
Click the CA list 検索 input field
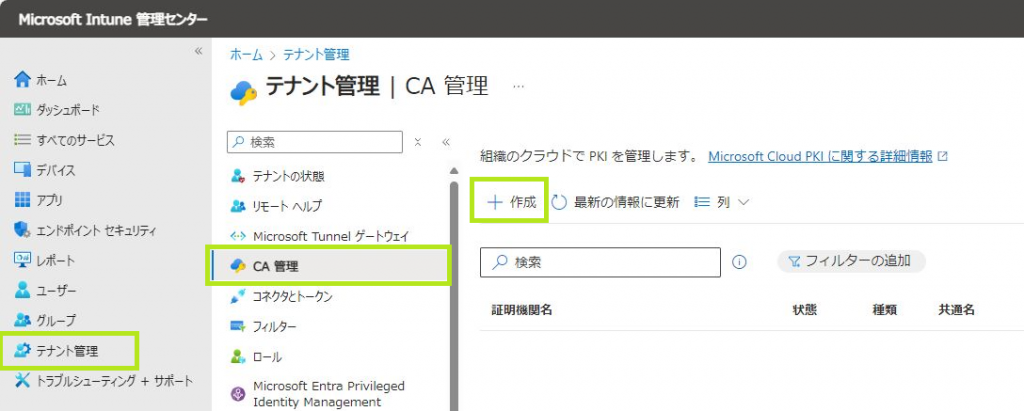click(x=600, y=262)
